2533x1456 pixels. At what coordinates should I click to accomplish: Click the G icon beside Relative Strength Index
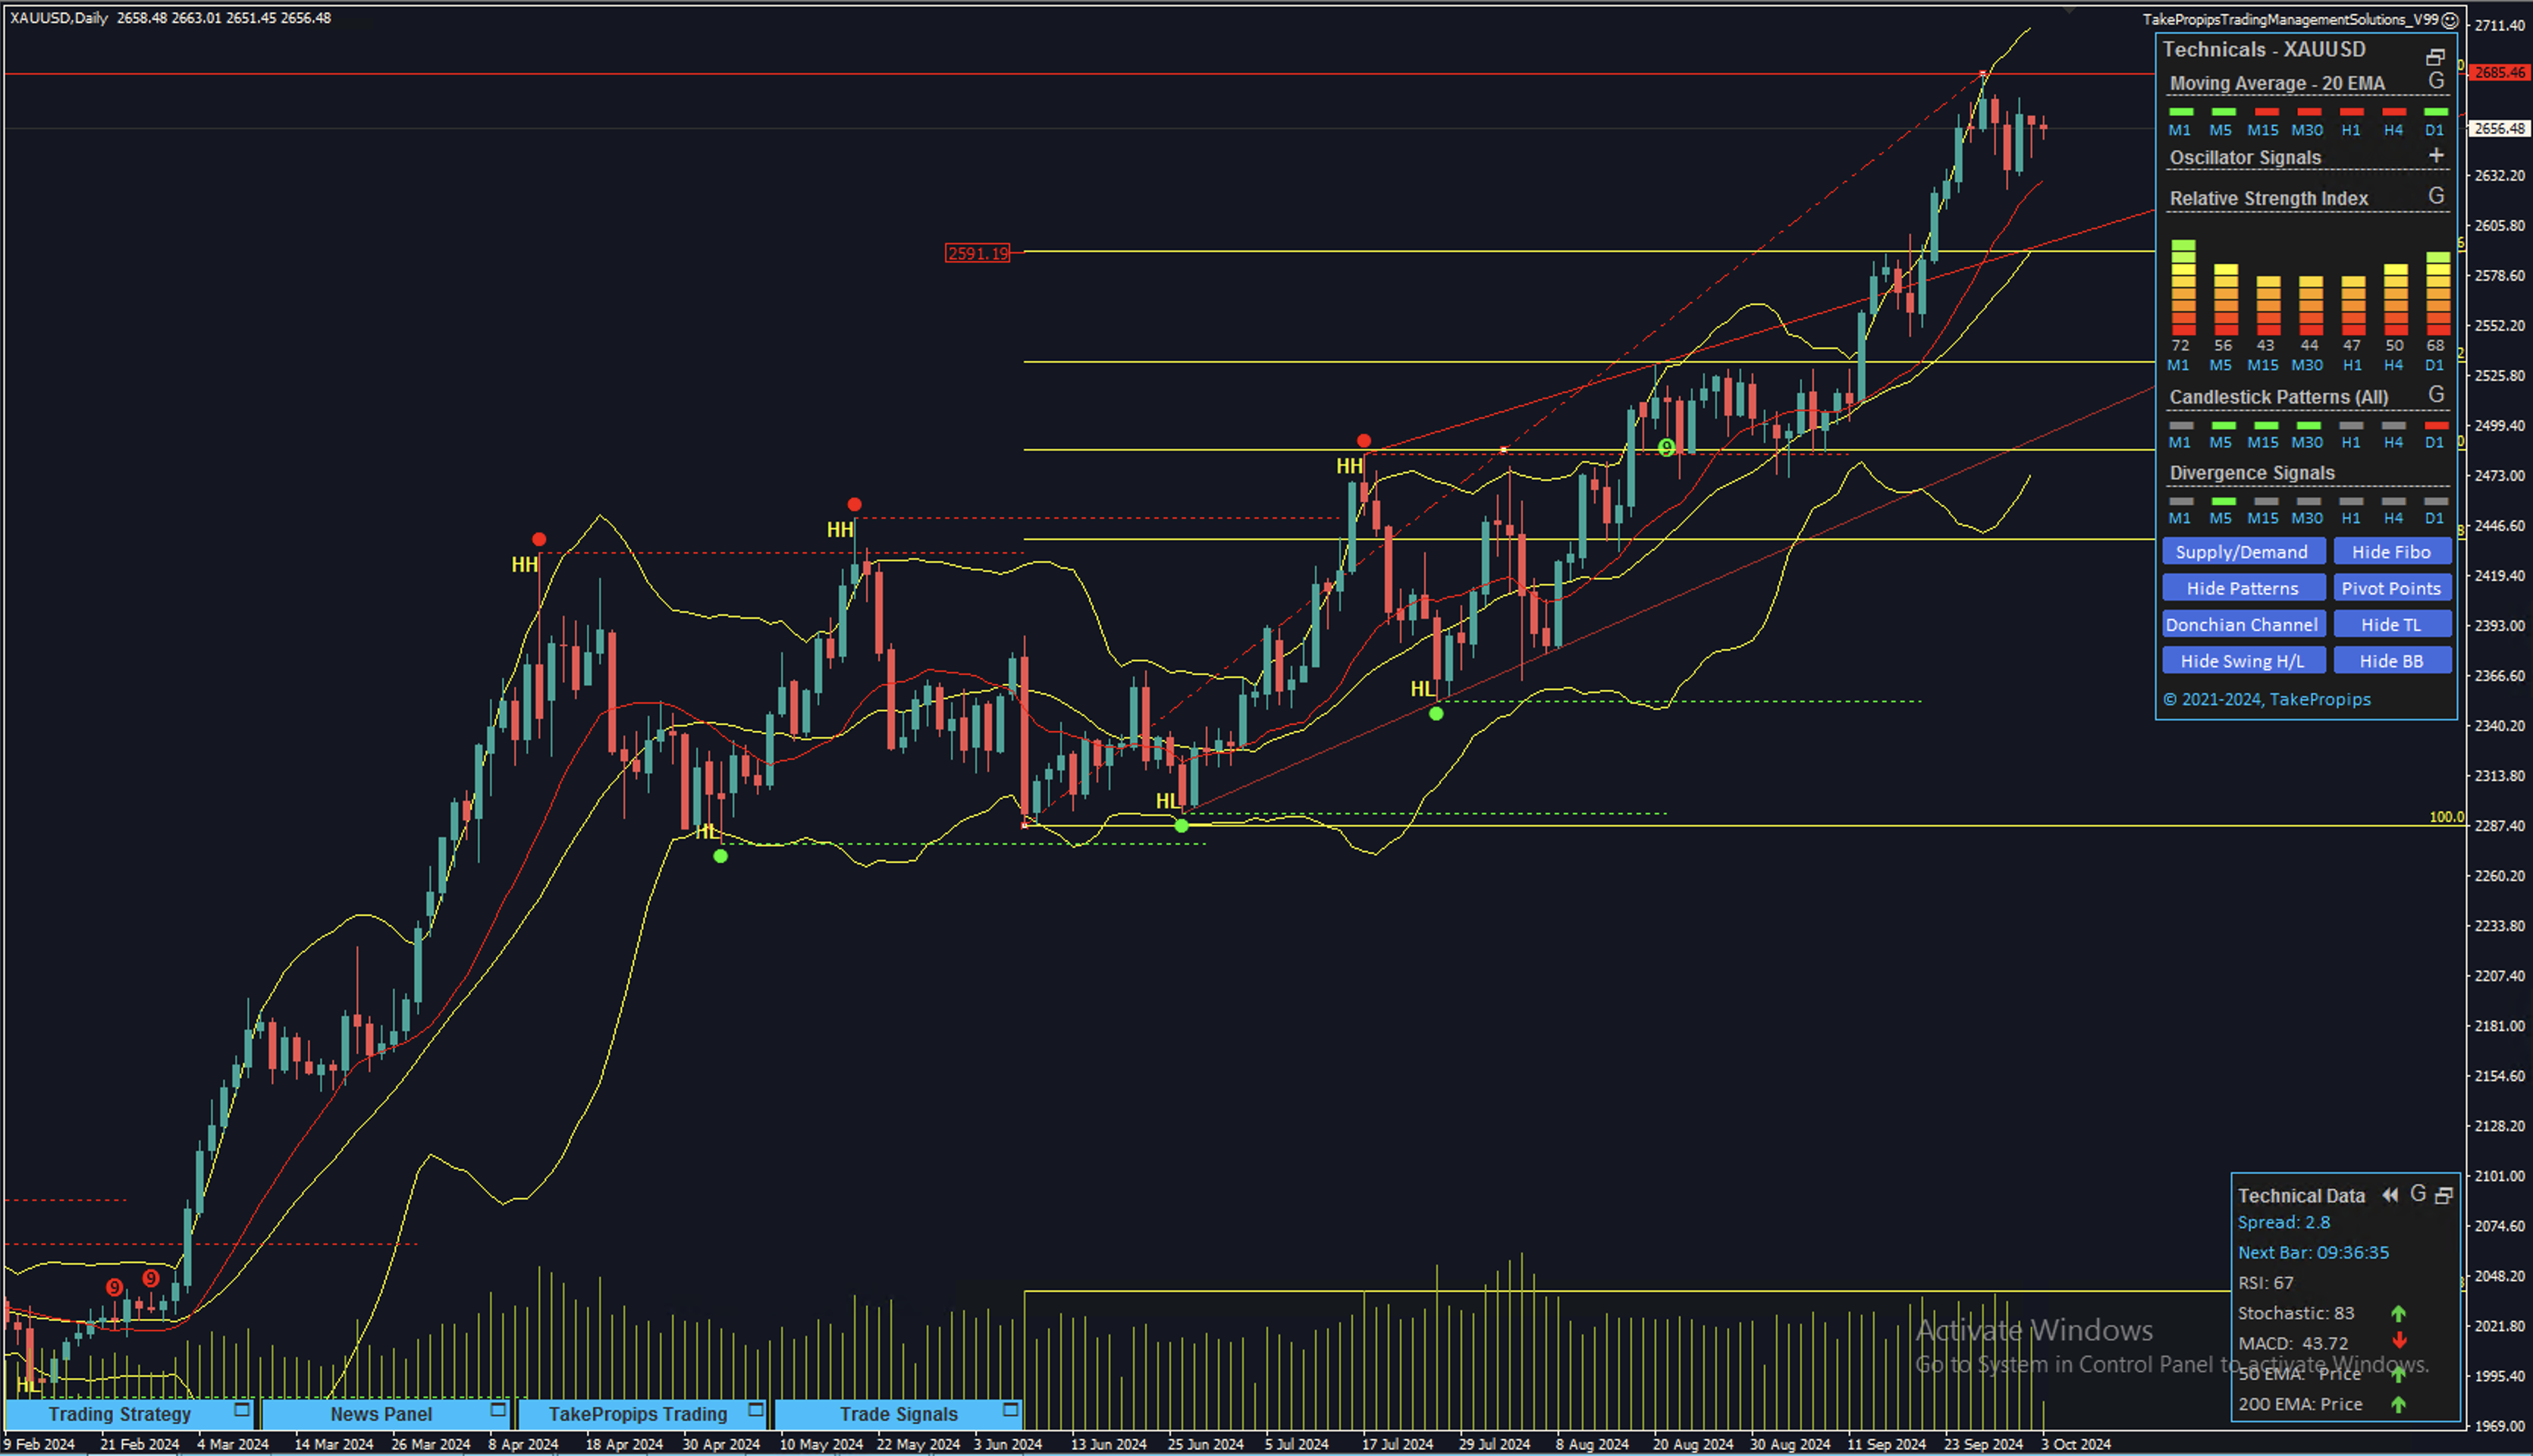[x=2436, y=196]
